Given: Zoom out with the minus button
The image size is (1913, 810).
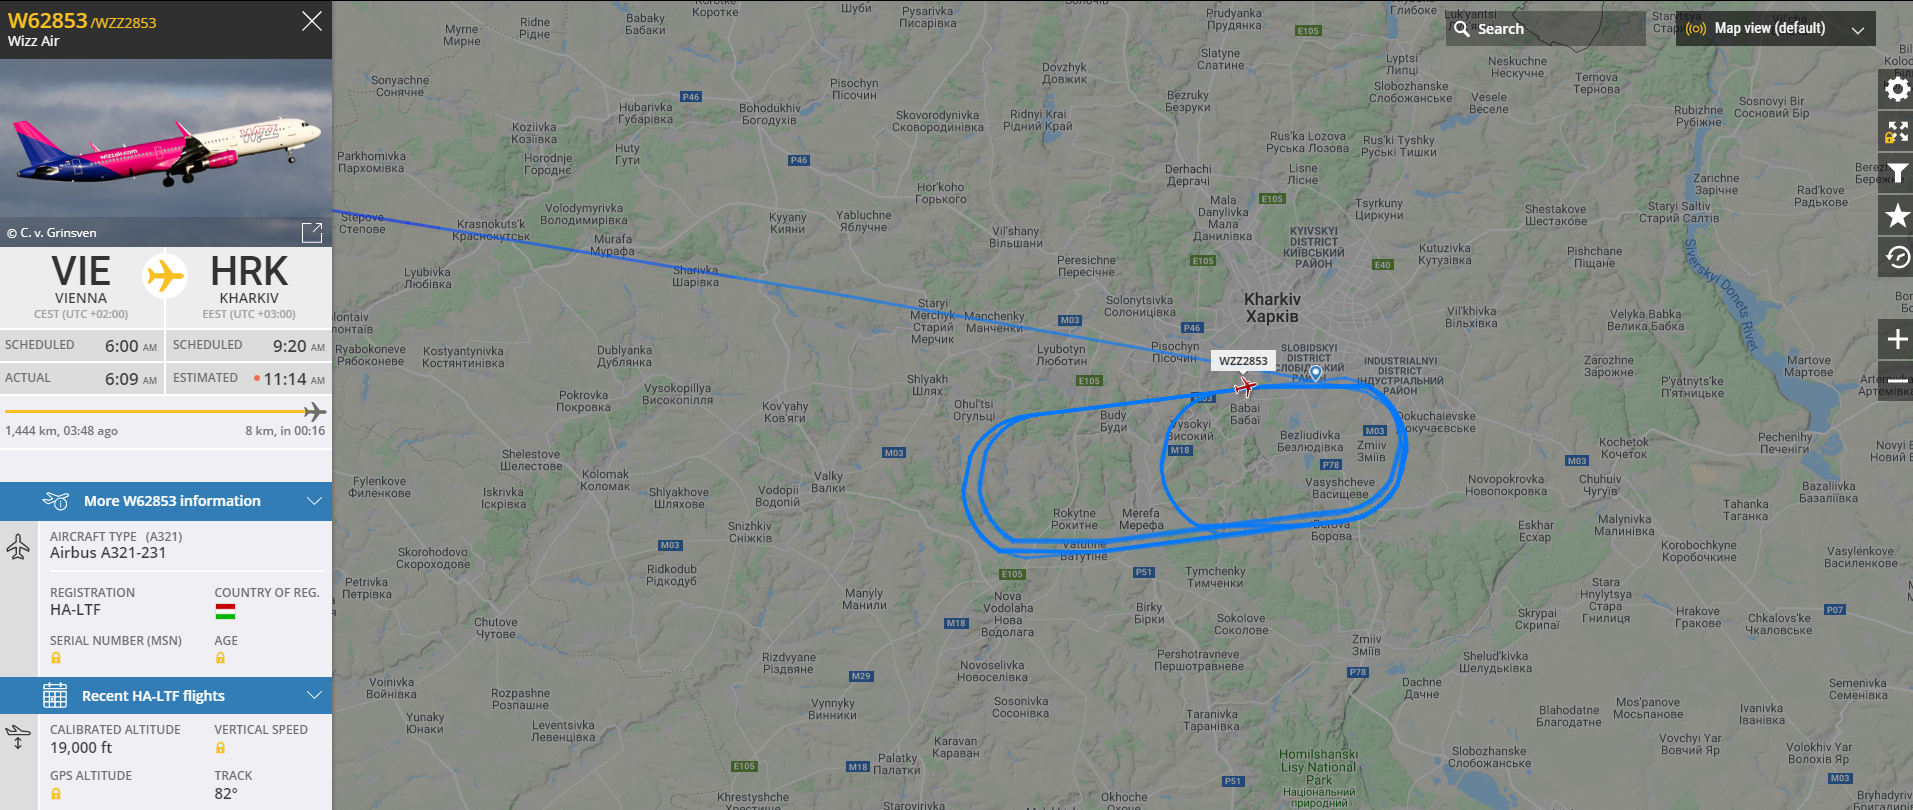Looking at the screenshot, I should click(x=1896, y=380).
